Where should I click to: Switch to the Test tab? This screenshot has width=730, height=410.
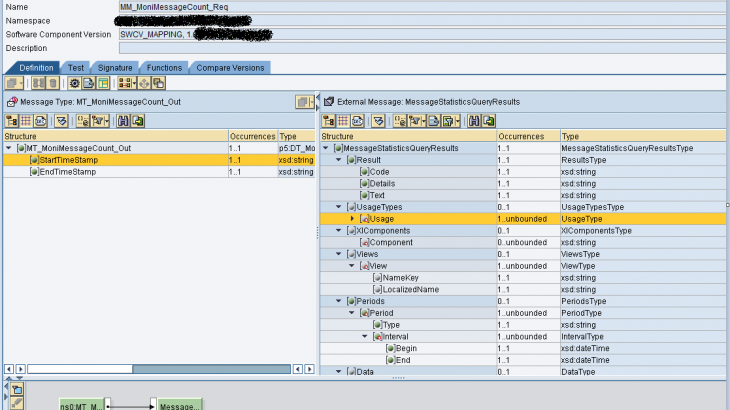(76, 67)
